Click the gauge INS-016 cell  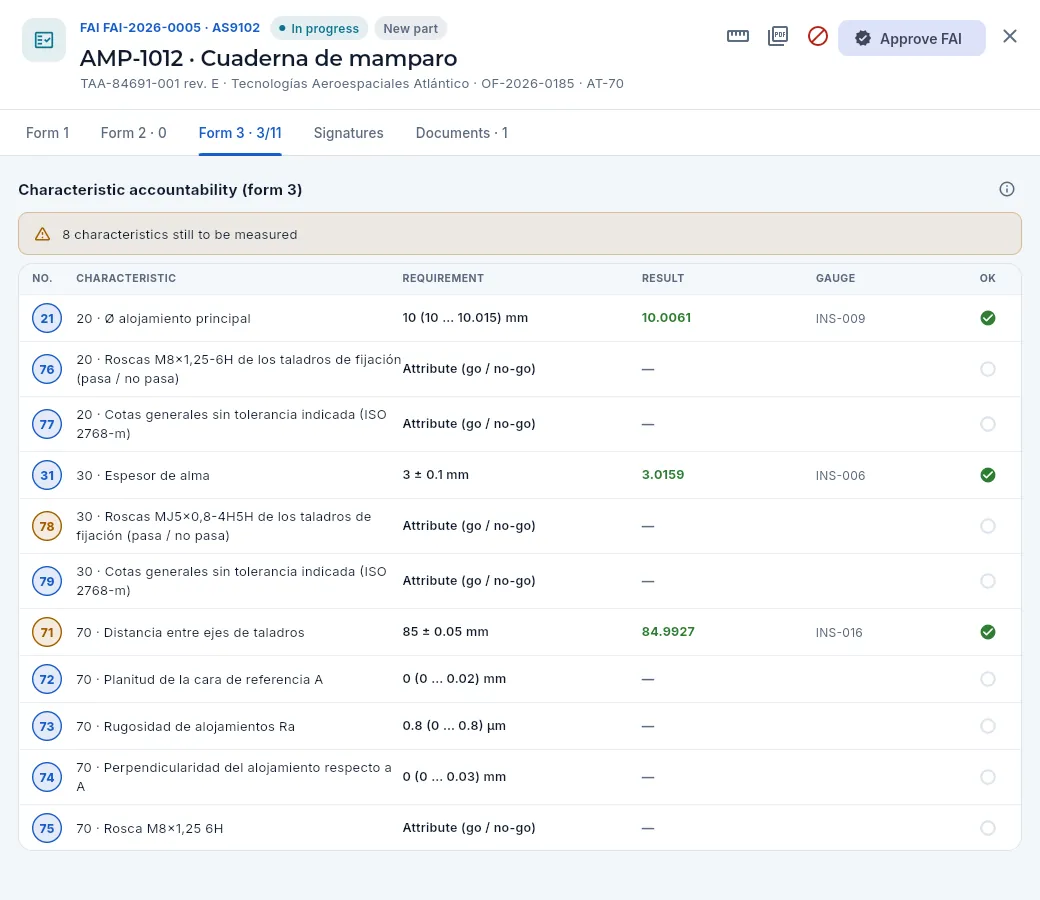(839, 633)
